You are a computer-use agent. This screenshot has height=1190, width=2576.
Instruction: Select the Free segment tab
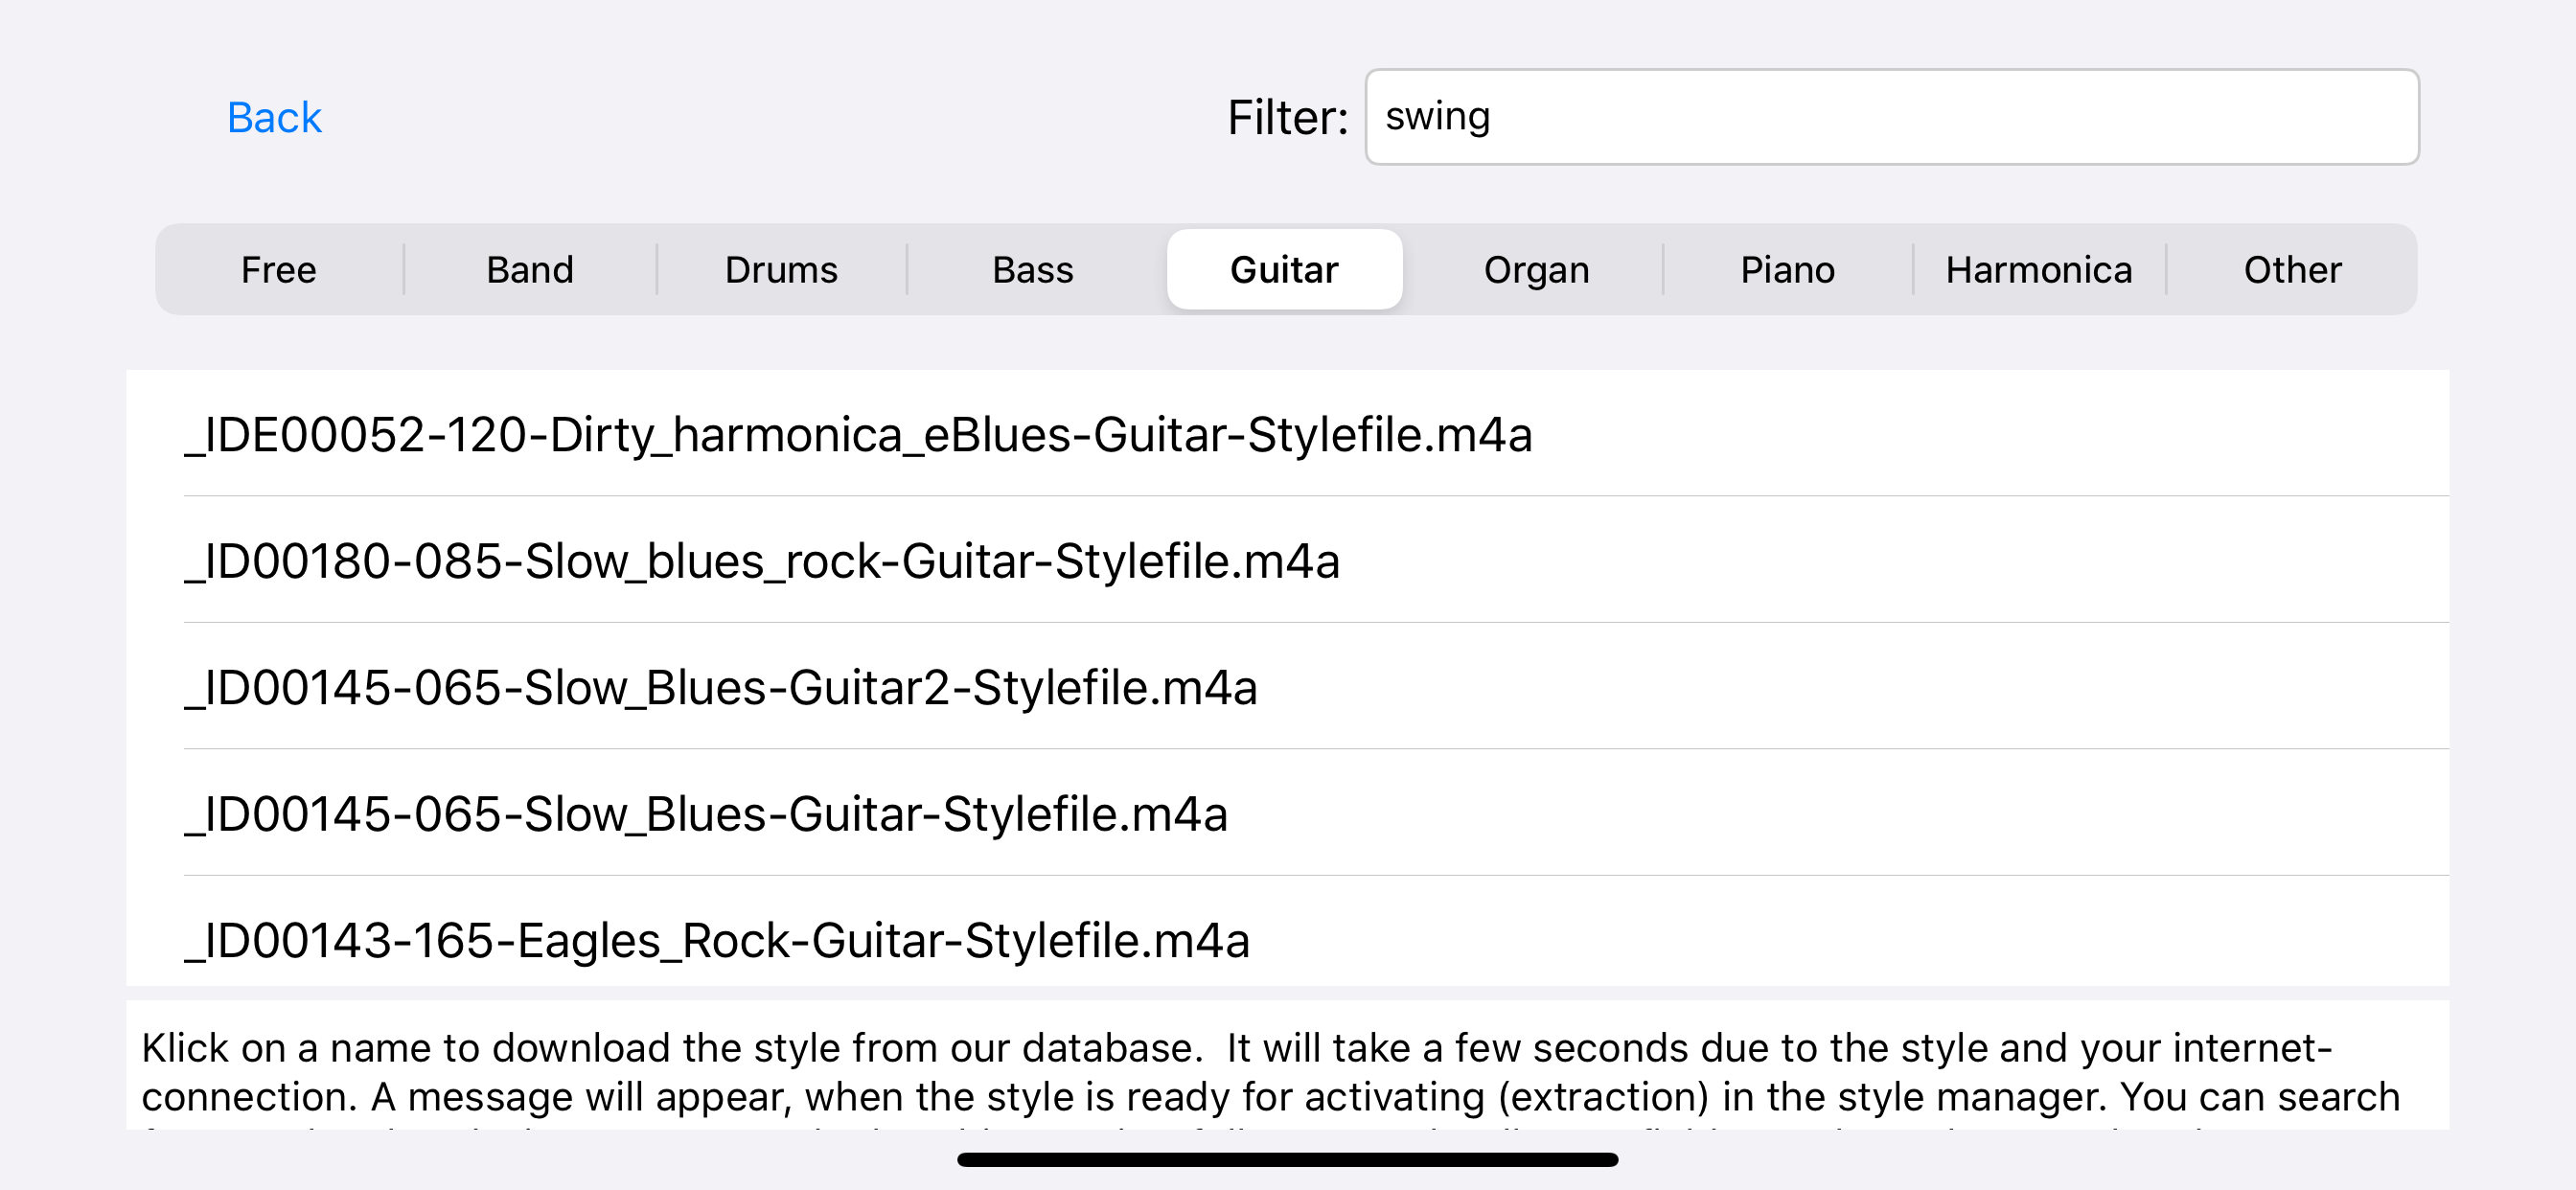click(278, 270)
